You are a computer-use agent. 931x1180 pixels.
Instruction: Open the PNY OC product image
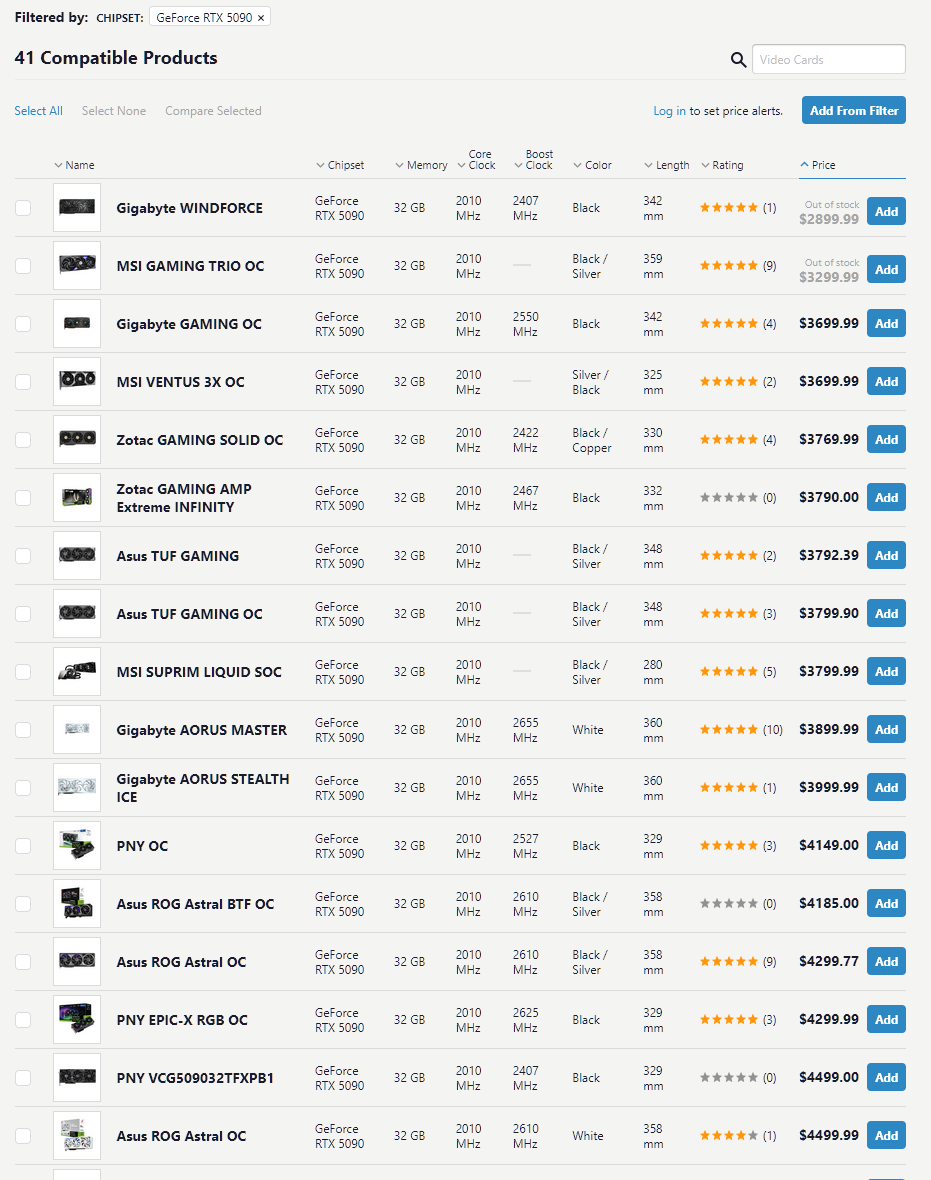coord(77,846)
